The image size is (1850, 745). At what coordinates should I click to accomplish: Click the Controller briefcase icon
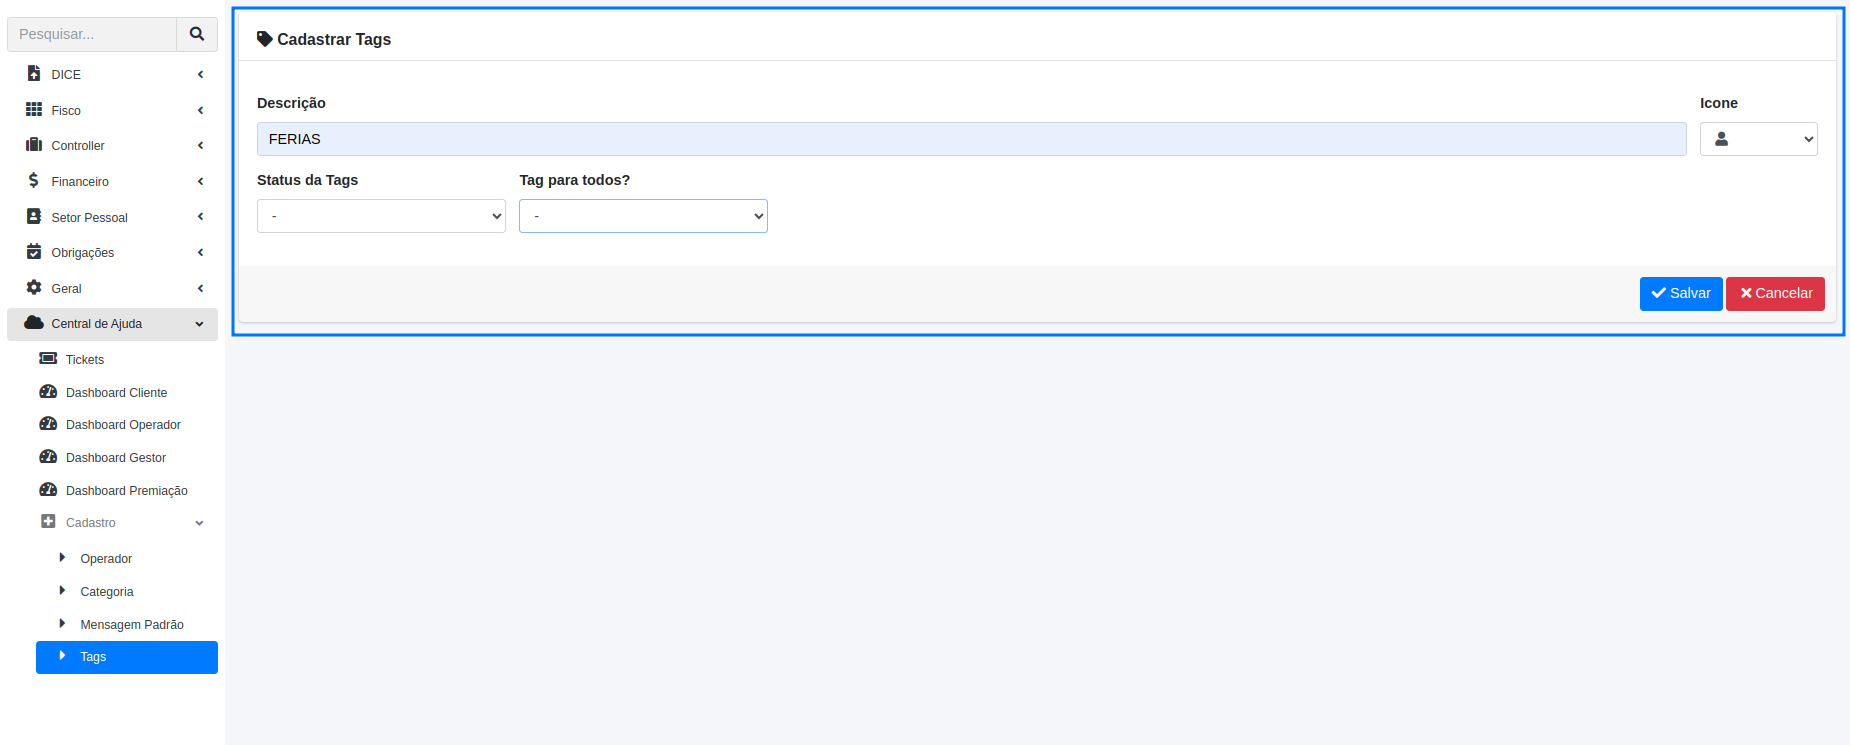click(x=34, y=145)
